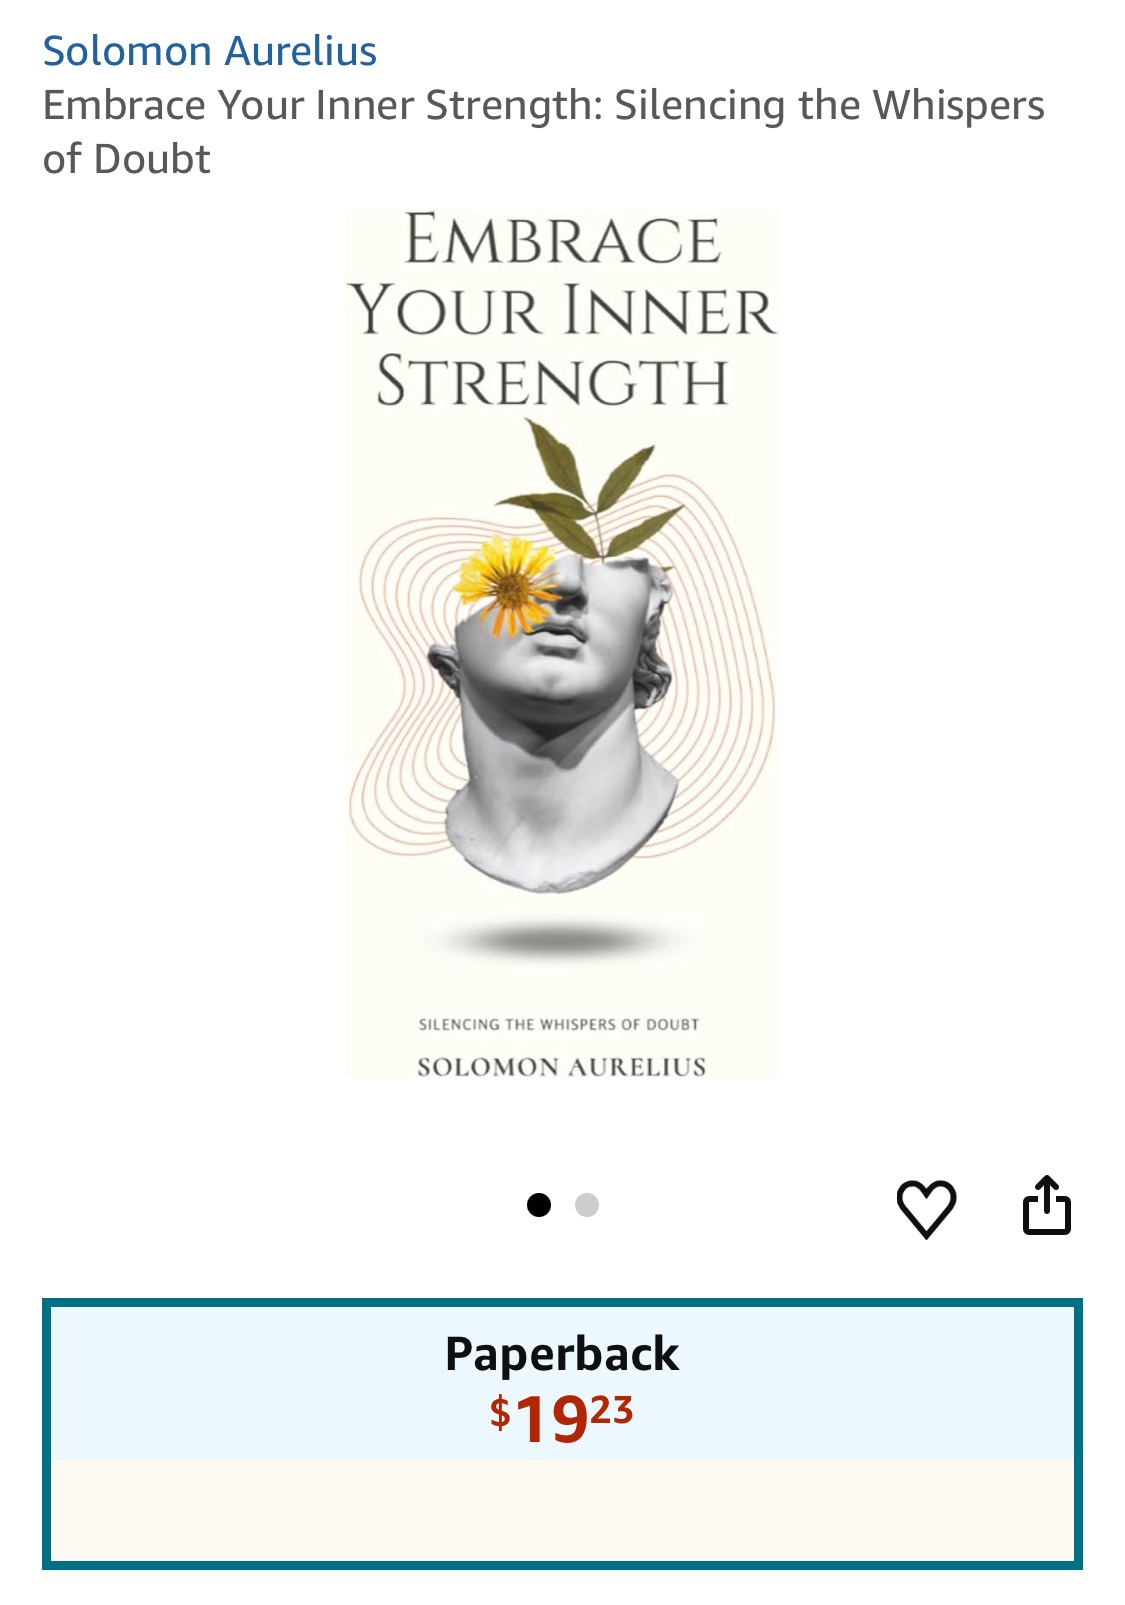Click the $19.23 paperback price

(x=562, y=1417)
